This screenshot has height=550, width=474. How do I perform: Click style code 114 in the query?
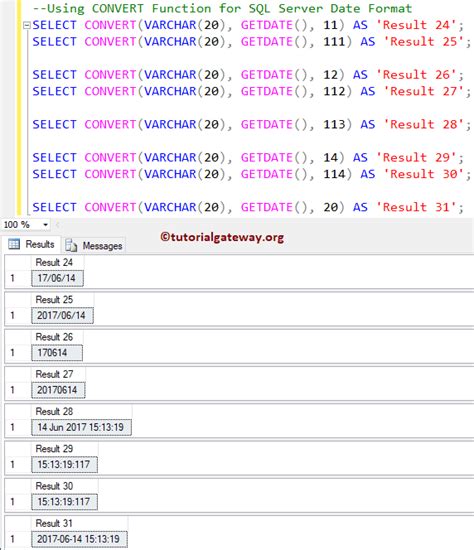[334, 174]
